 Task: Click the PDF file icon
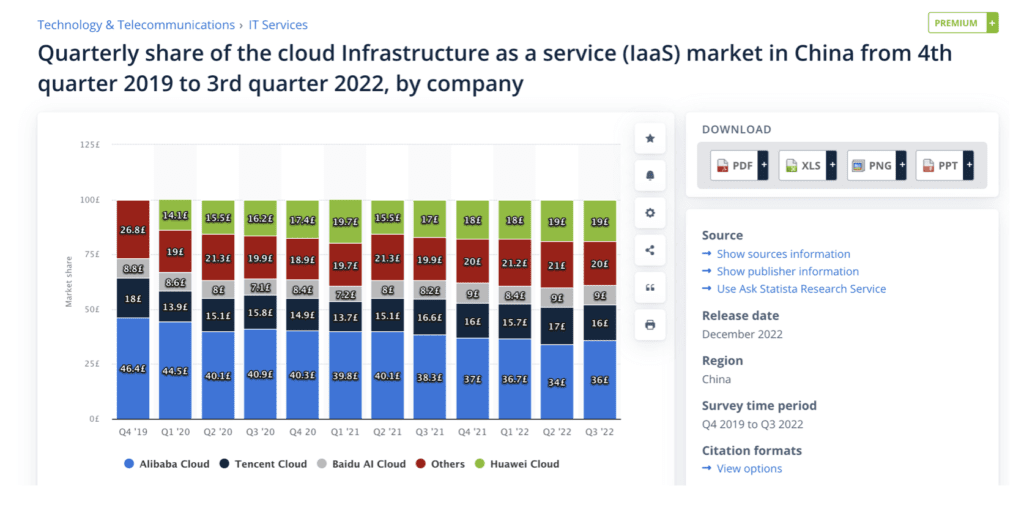pos(722,166)
